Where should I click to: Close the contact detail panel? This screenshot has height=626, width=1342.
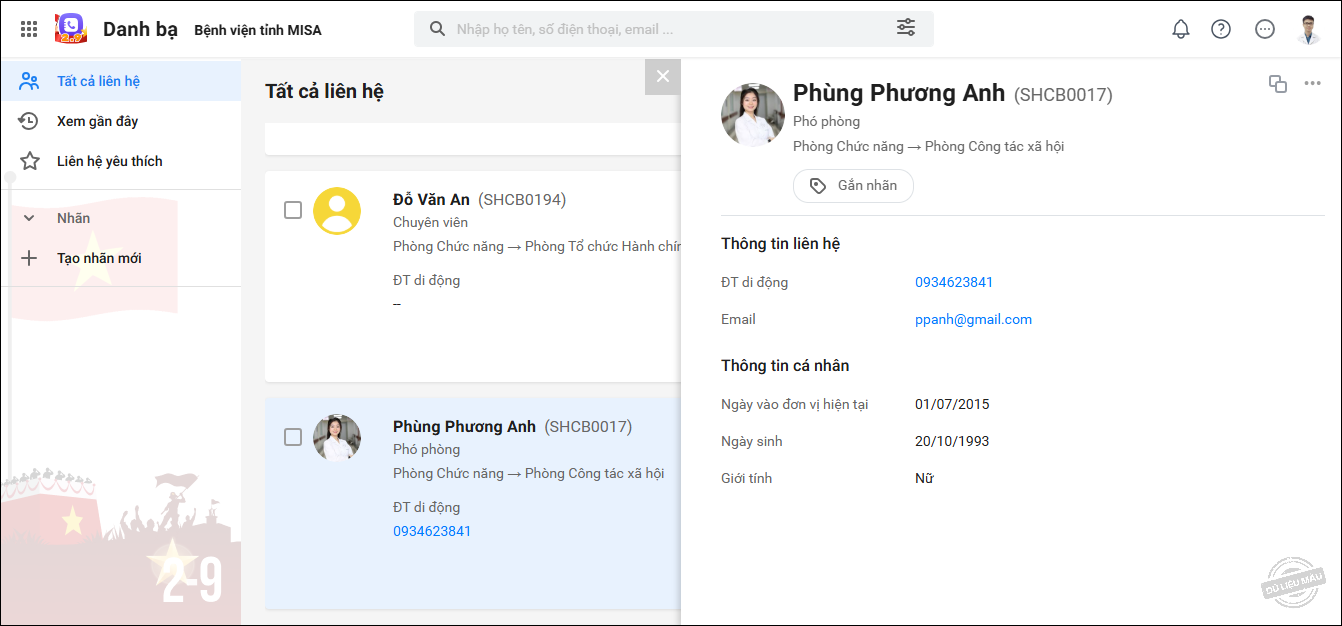pyautogui.click(x=662, y=76)
